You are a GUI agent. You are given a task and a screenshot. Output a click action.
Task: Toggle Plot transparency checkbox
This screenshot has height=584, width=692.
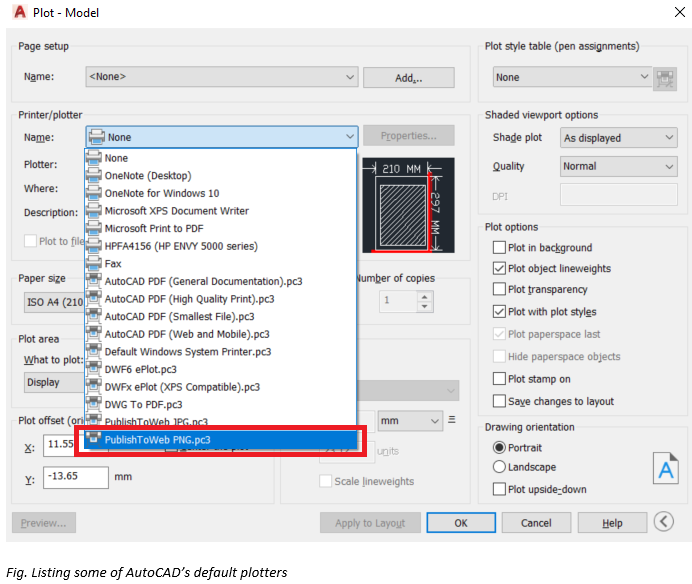tap(500, 290)
